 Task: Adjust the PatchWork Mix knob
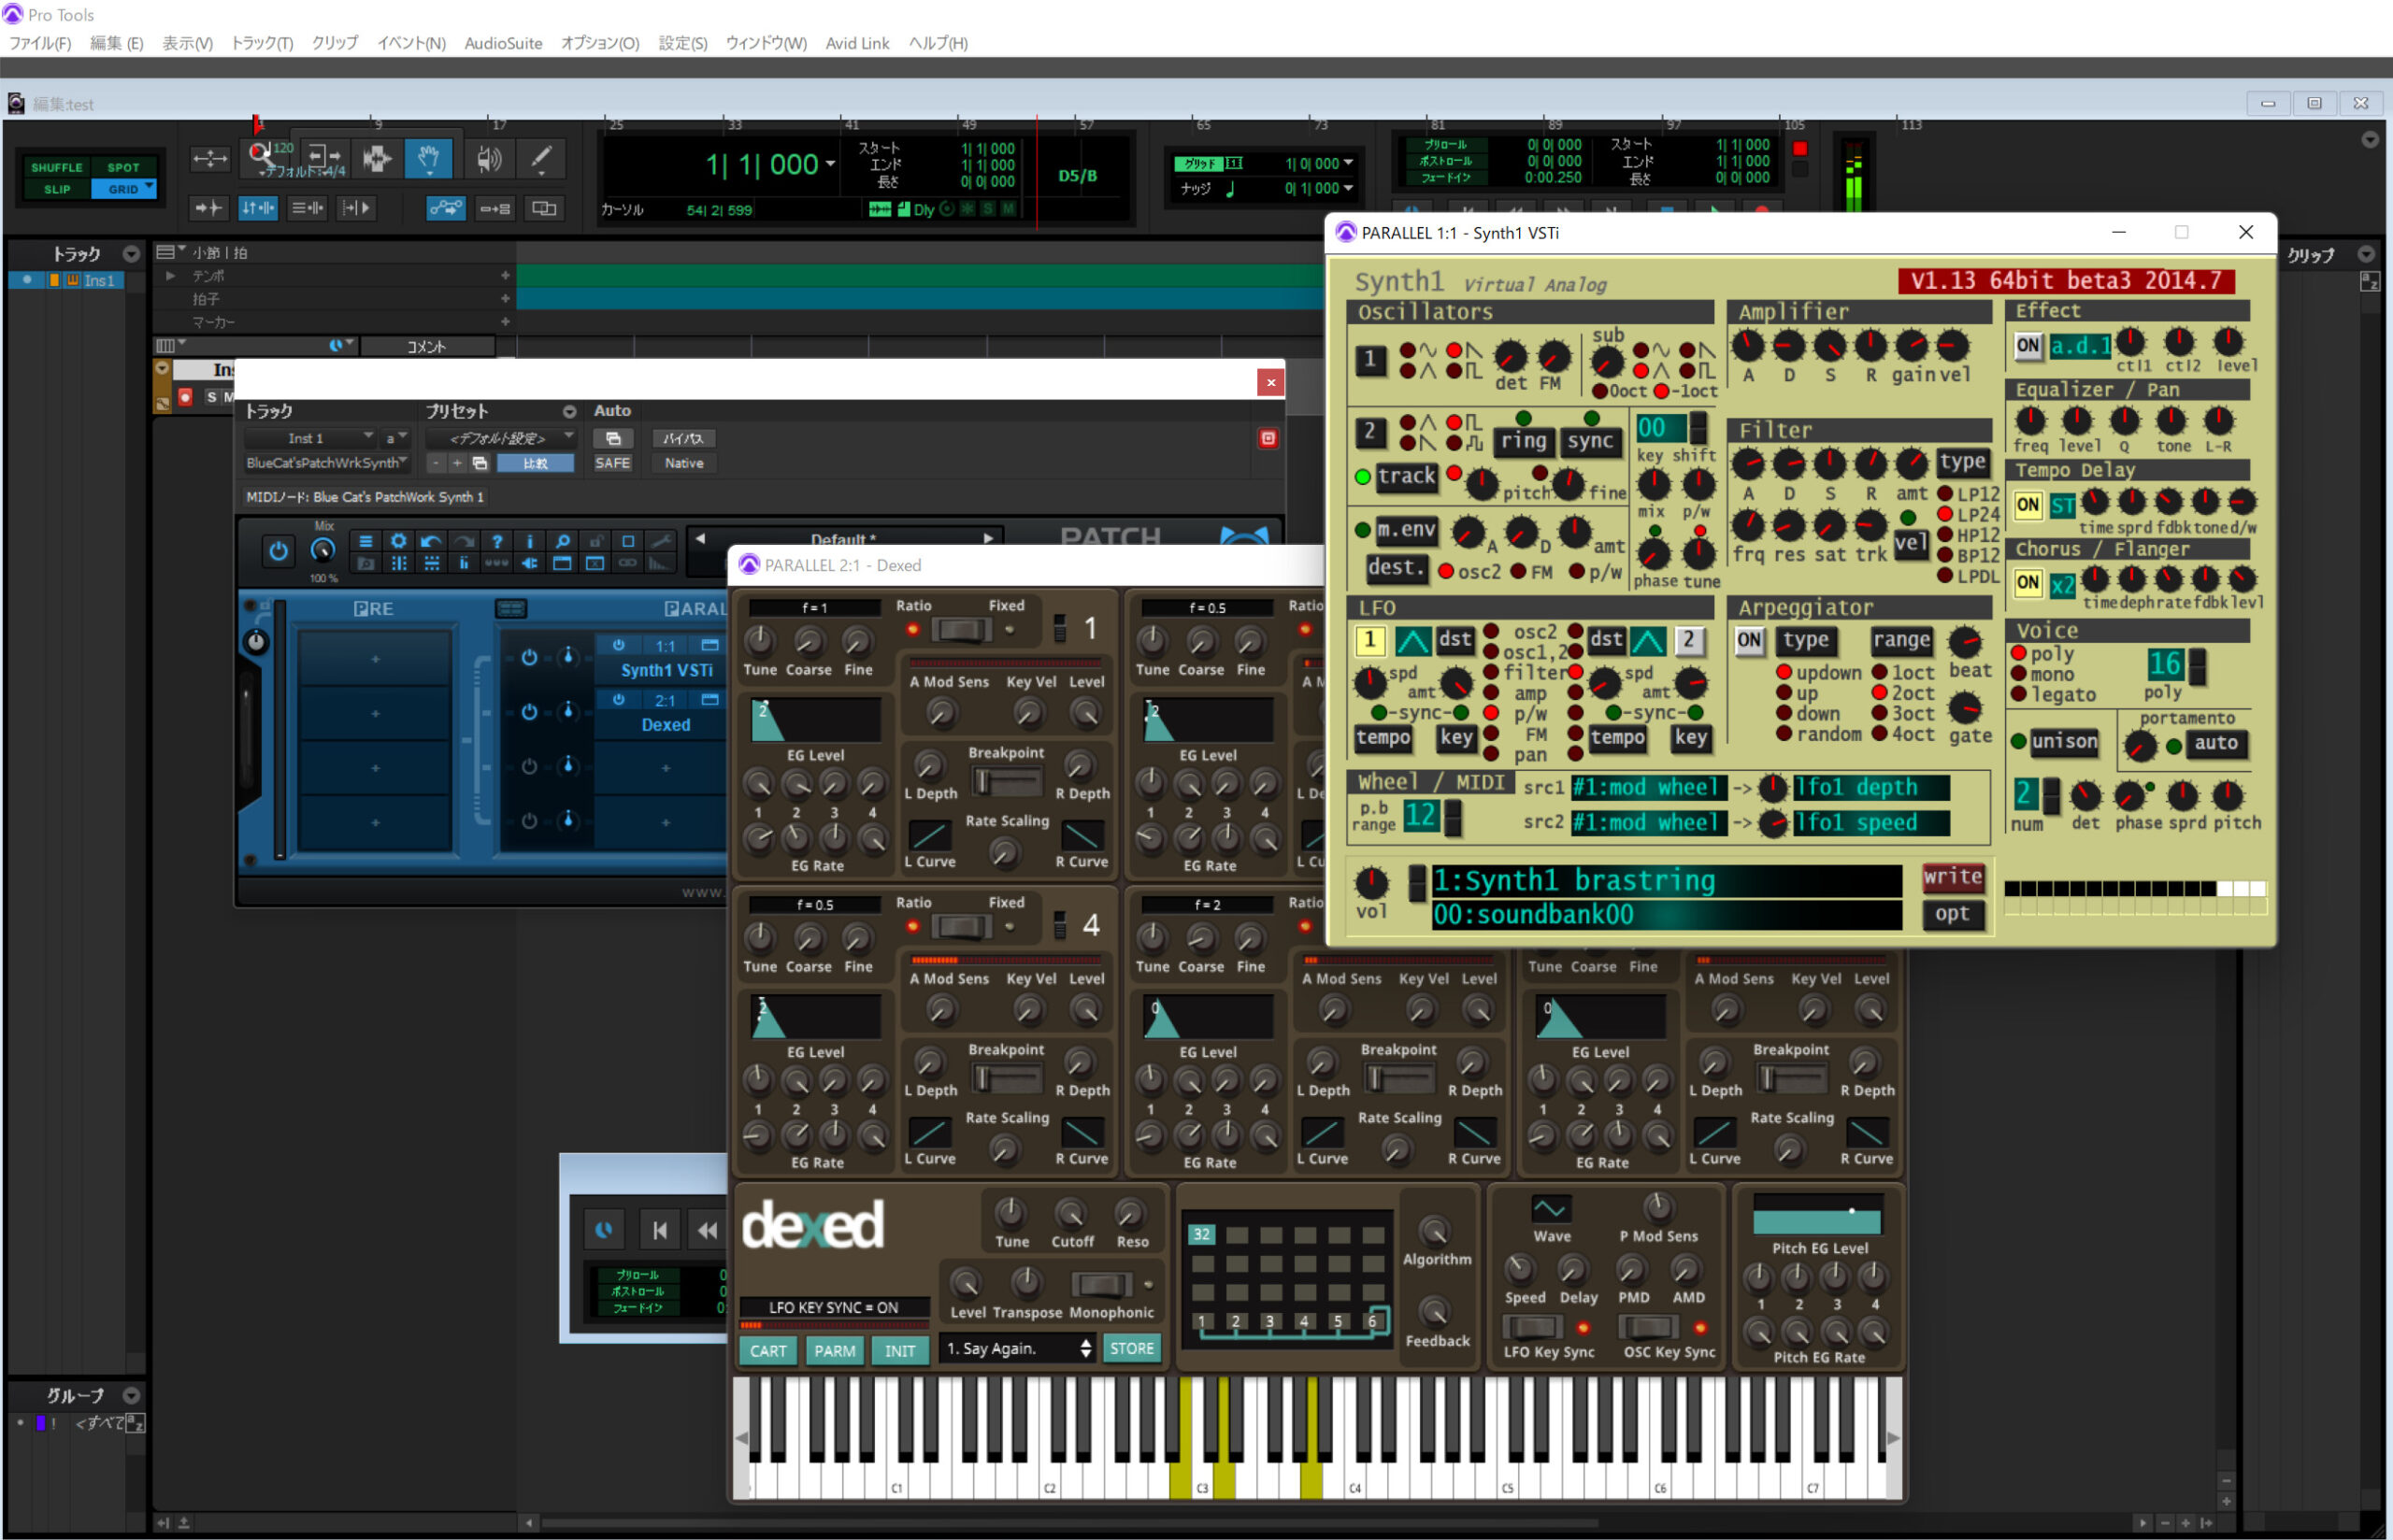coord(322,550)
